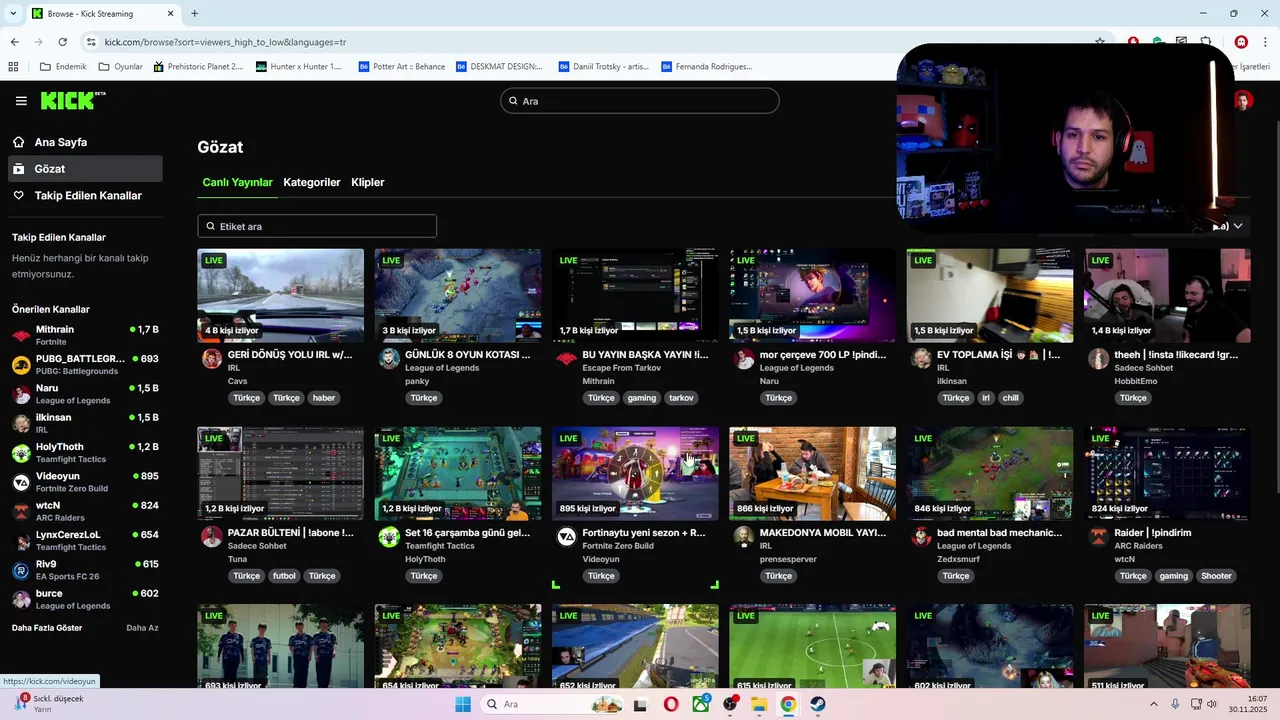Open the Windows Start menu

point(463,704)
